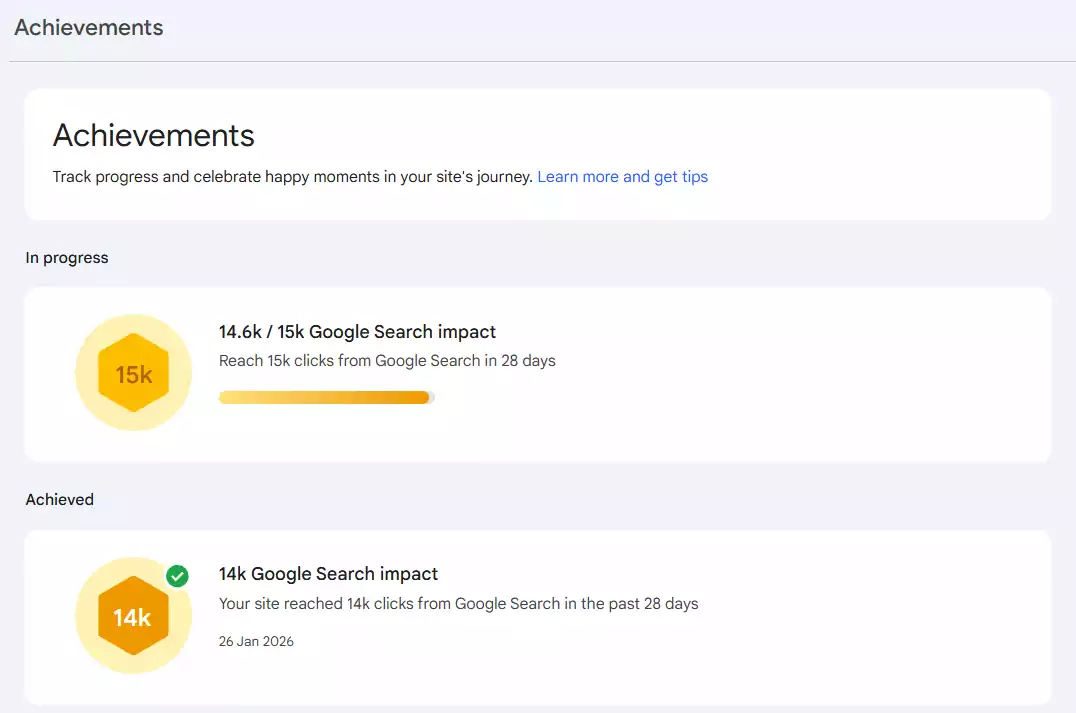
Task: Click the 14k clicks past 28 days description
Action: (x=459, y=603)
